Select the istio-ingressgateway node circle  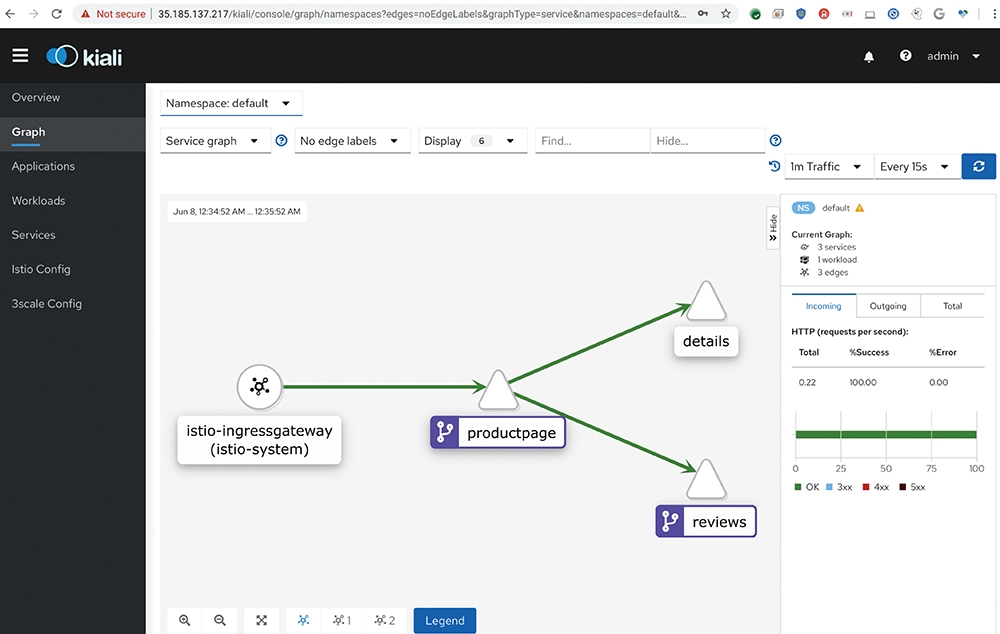point(260,387)
